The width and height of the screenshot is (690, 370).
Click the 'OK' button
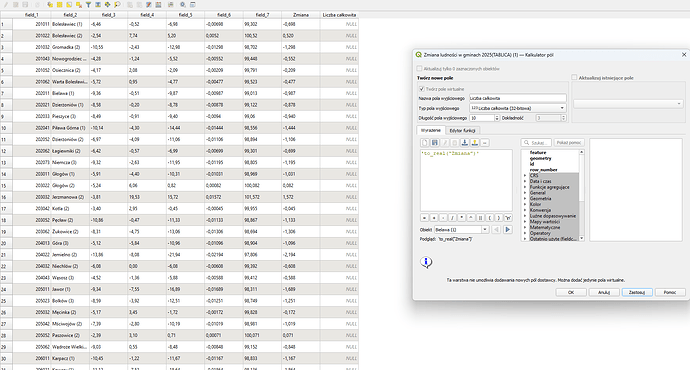coord(571,292)
